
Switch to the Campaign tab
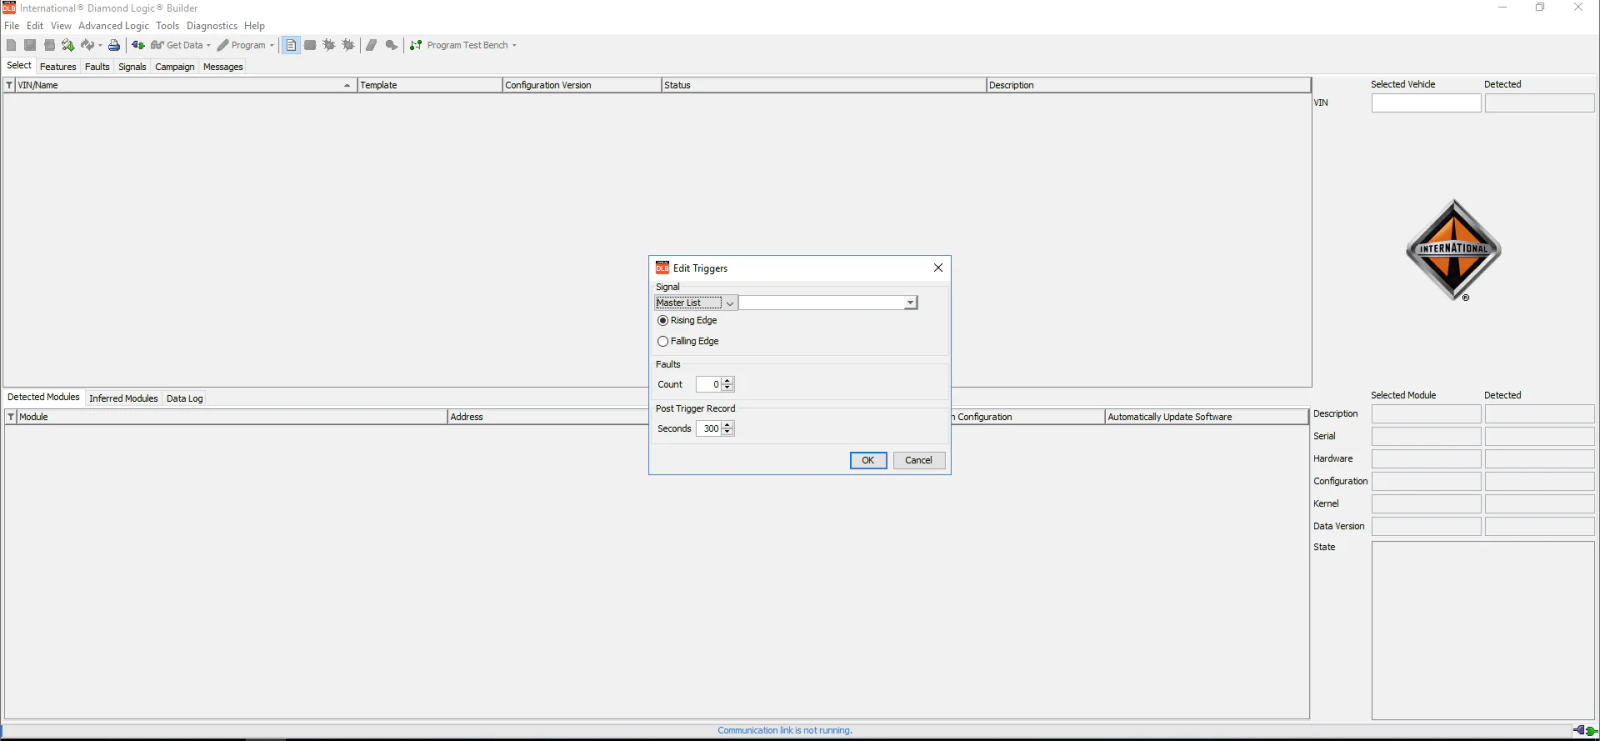[x=175, y=67]
